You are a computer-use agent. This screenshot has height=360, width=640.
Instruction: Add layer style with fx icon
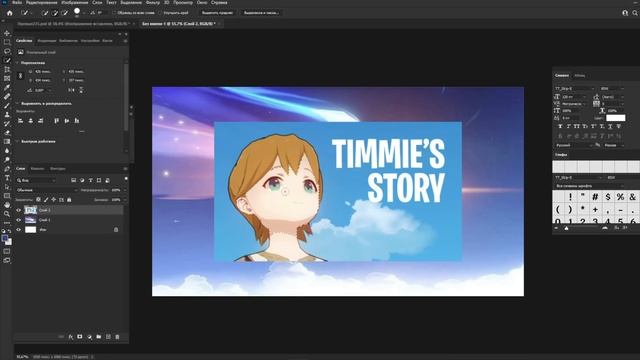point(71,337)
